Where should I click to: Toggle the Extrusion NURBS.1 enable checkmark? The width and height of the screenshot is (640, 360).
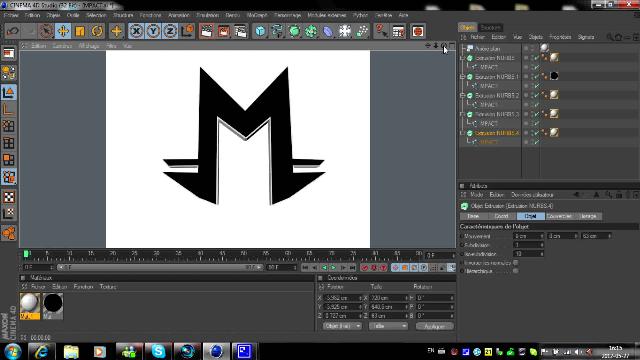pyautogui.click(x=537, y=77)
